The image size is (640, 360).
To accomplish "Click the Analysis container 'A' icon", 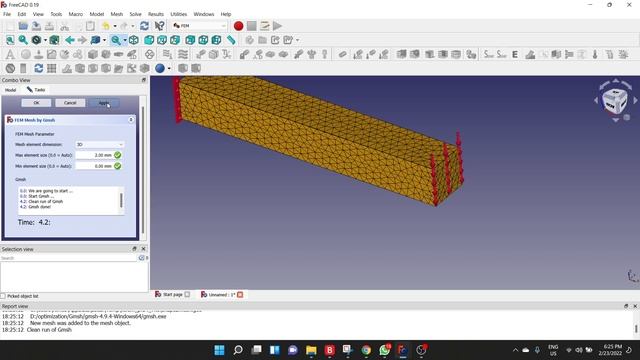I will [10, 54].
